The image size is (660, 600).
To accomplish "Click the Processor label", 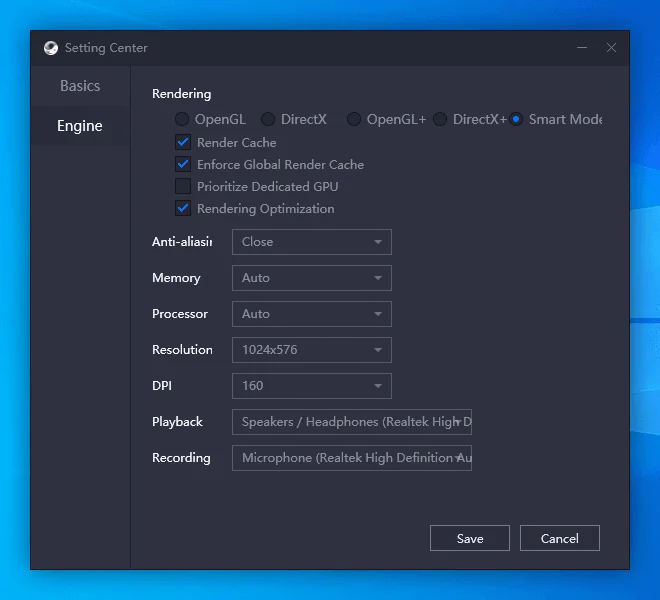I will click(x=180, y=314).
